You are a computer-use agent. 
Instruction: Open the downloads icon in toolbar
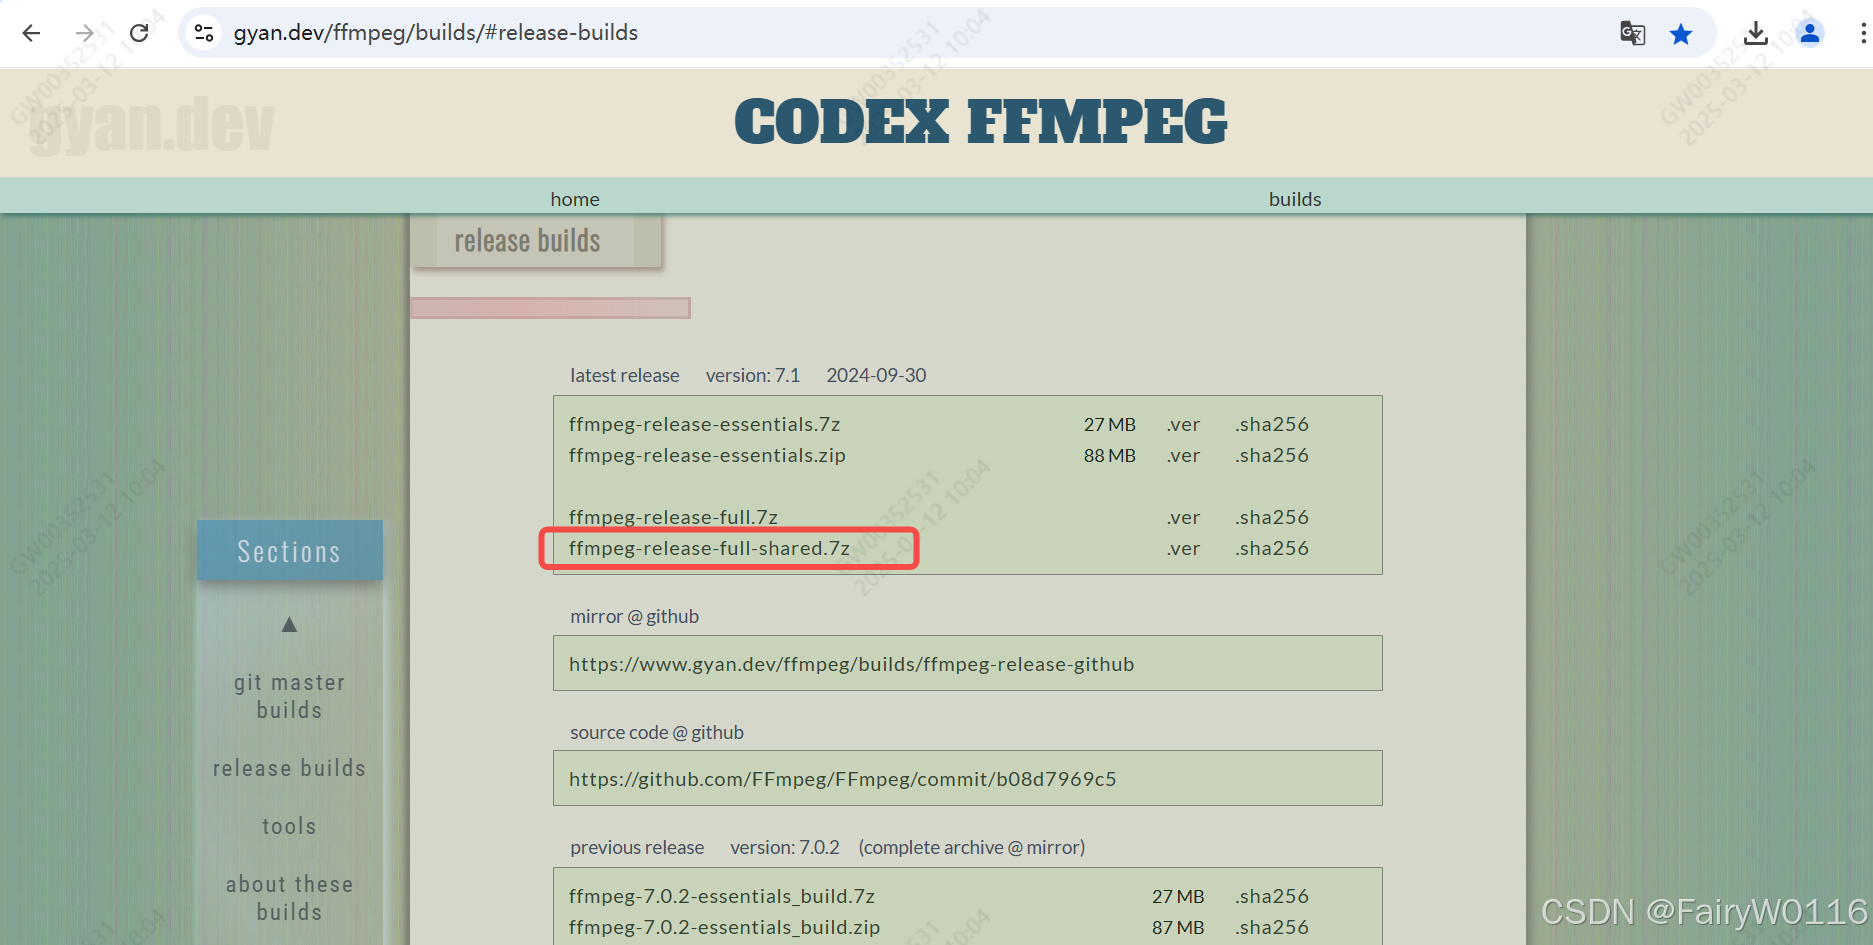1755,33
